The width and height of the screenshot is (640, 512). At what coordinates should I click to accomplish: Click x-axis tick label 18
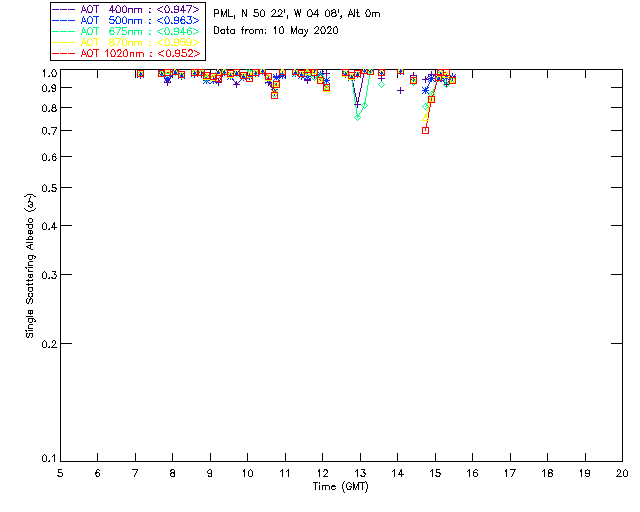[x=547, y=473]
